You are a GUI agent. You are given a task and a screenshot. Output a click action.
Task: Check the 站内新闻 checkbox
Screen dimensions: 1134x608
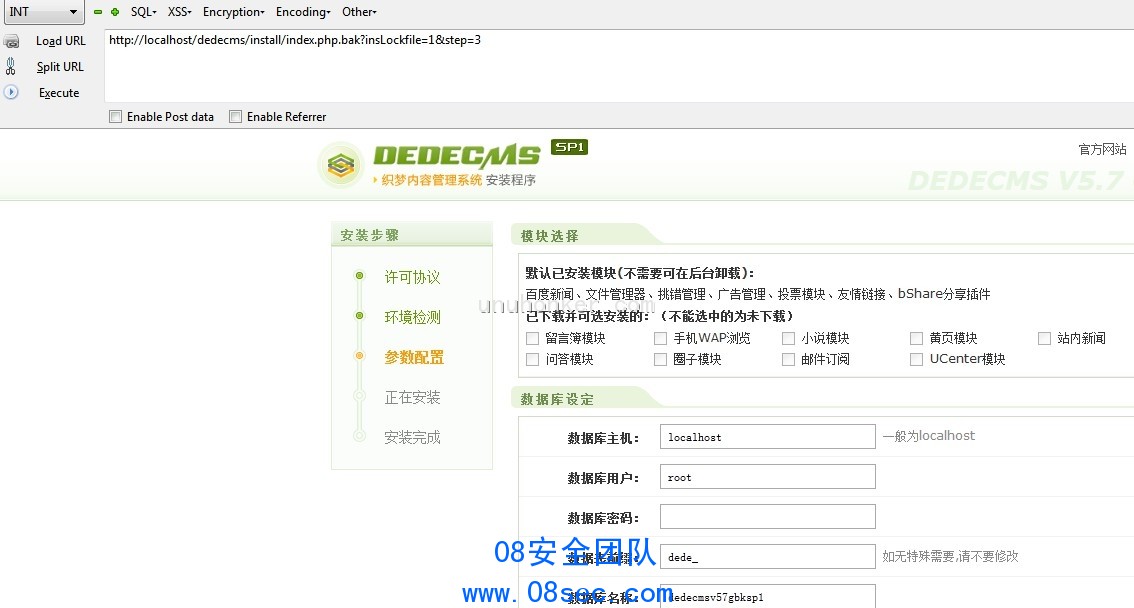(1044, 338)
